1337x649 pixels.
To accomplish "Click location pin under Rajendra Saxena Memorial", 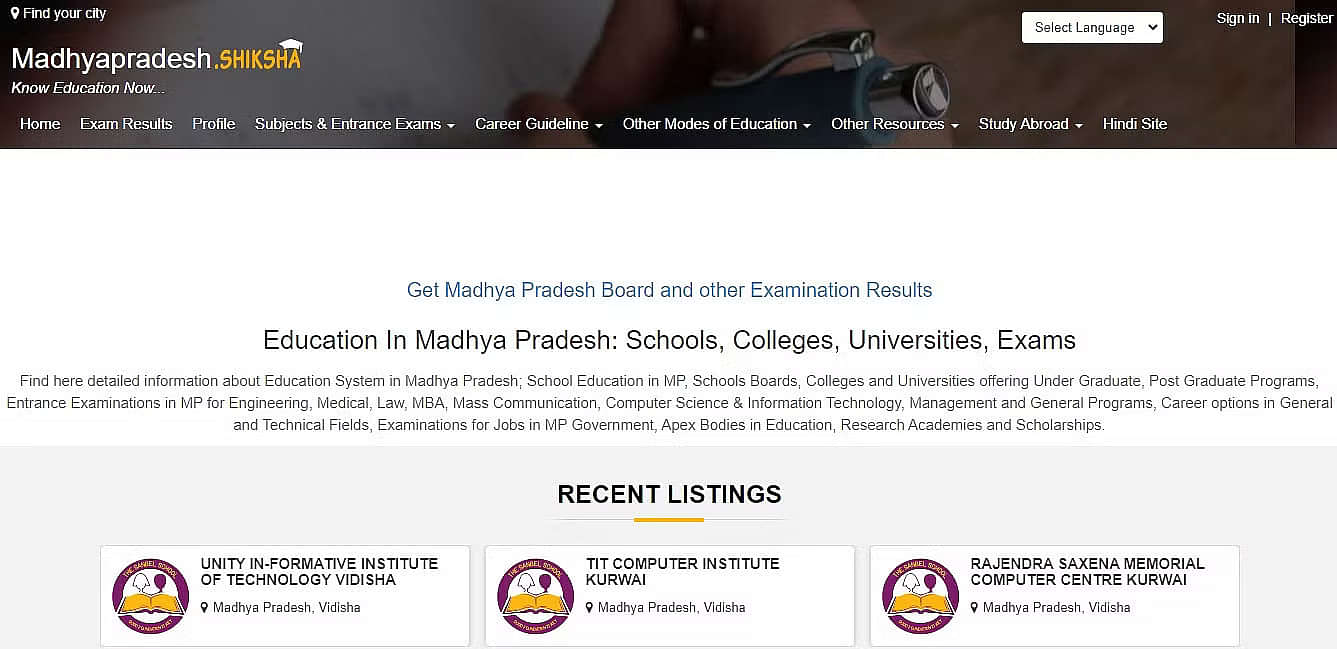I will tap(975, 607).
